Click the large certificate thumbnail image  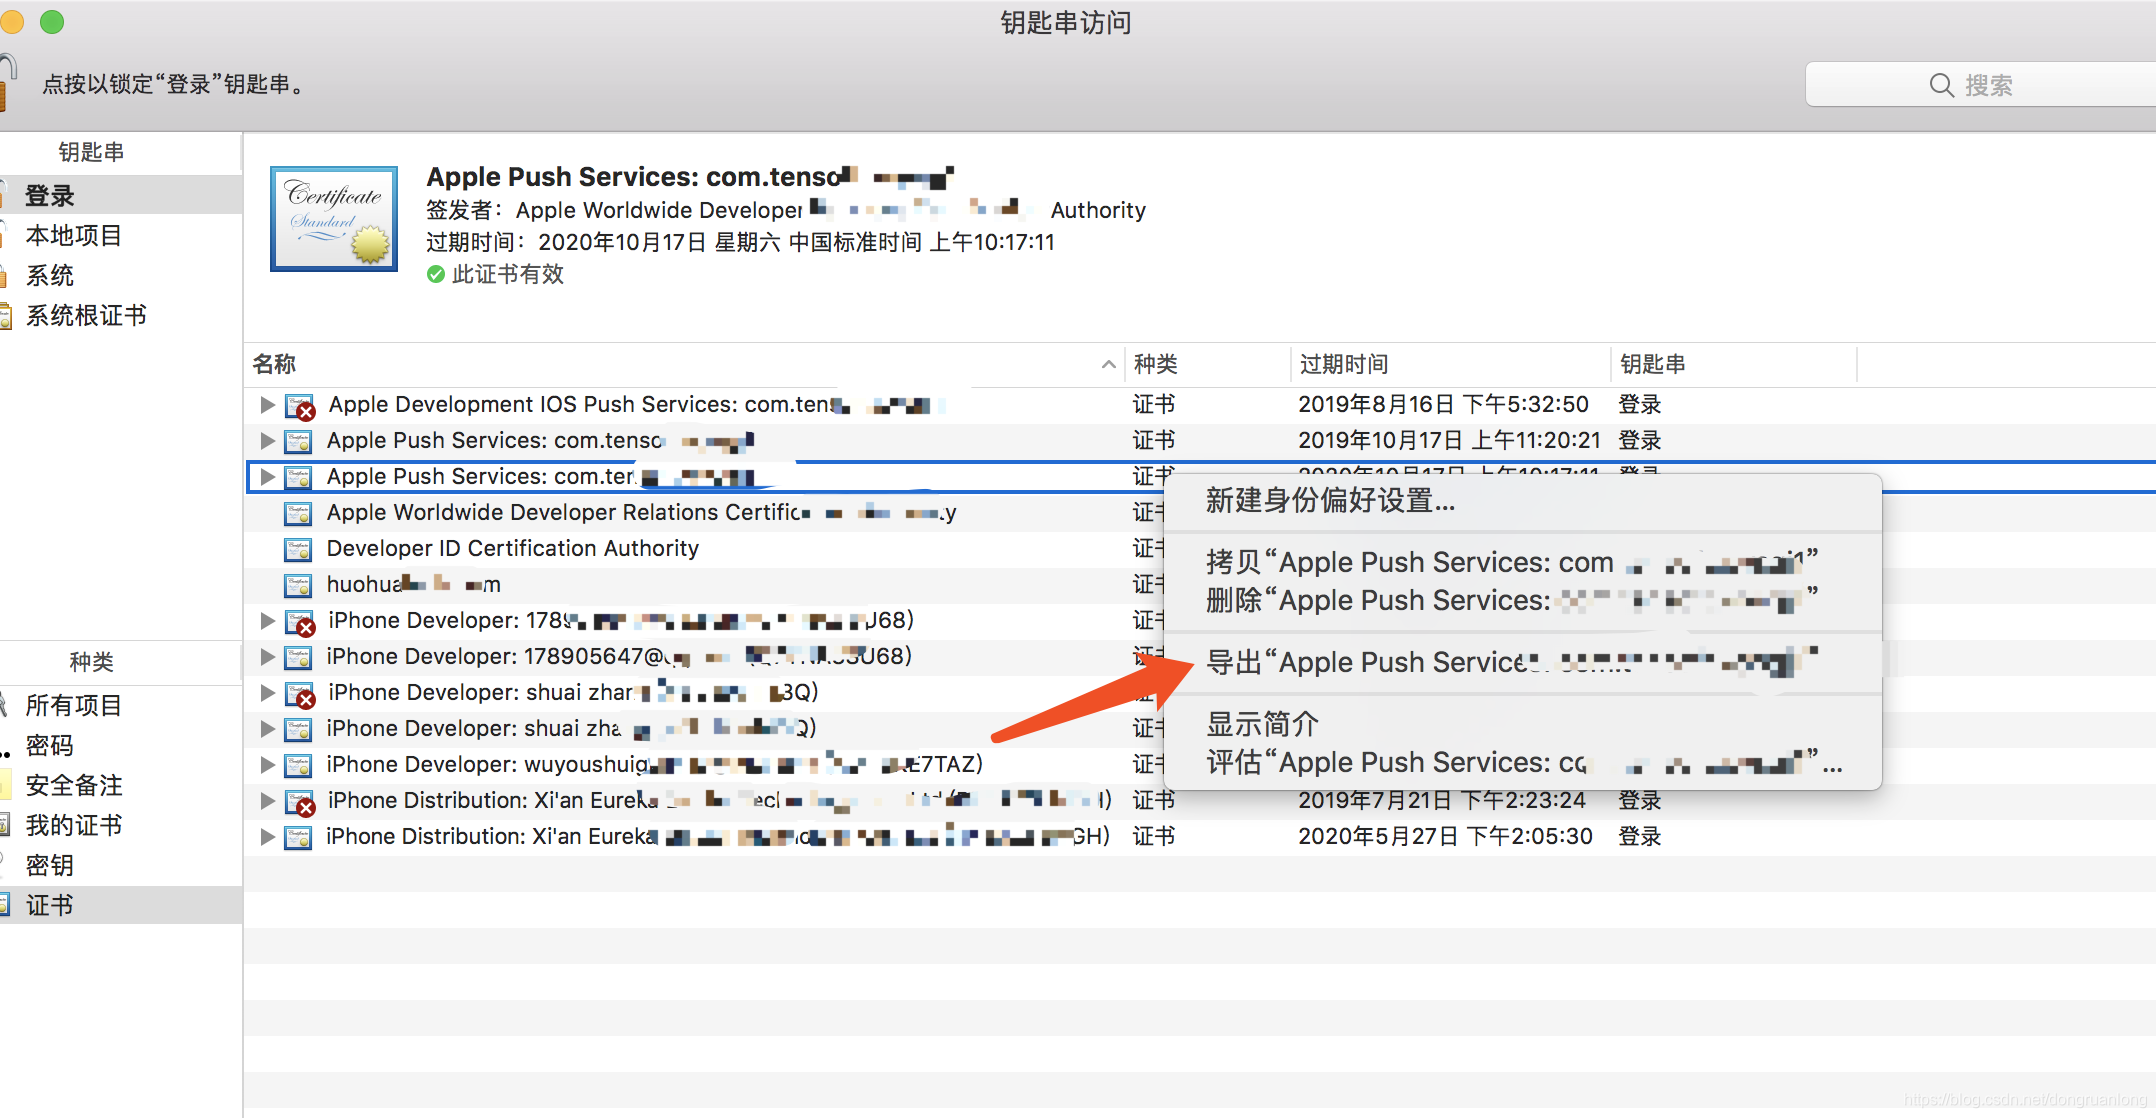click(334, 218)
